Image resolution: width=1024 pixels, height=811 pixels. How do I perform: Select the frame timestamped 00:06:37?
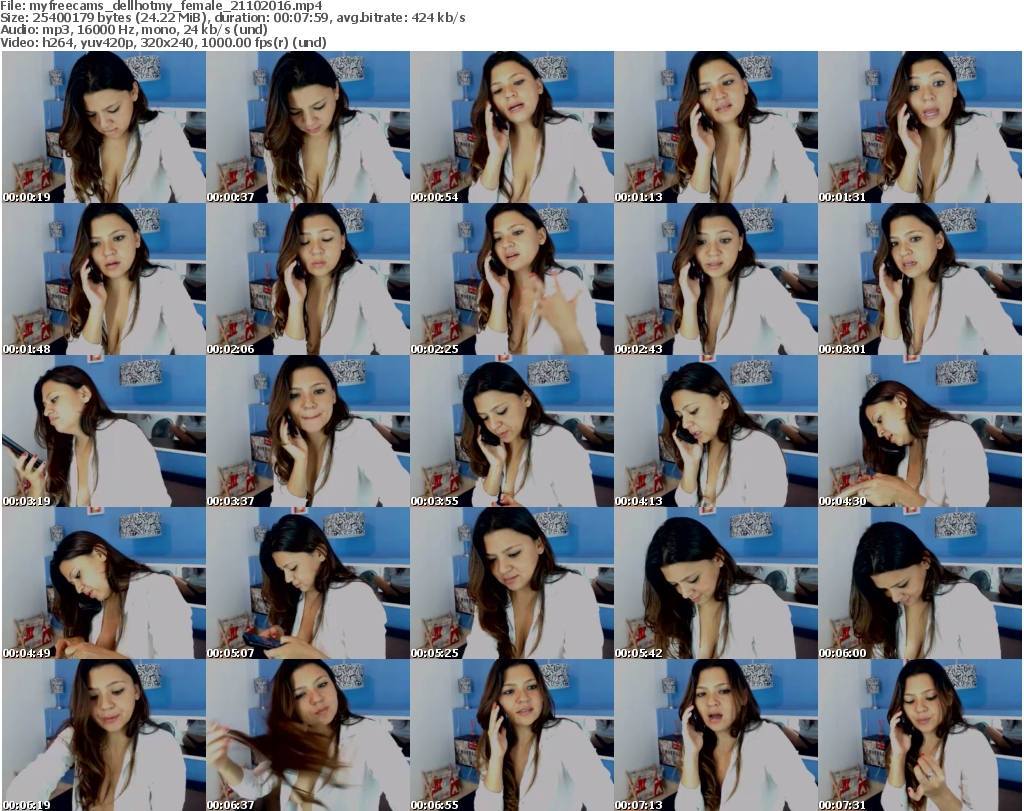pyautogui.click(x=307, y=735)
